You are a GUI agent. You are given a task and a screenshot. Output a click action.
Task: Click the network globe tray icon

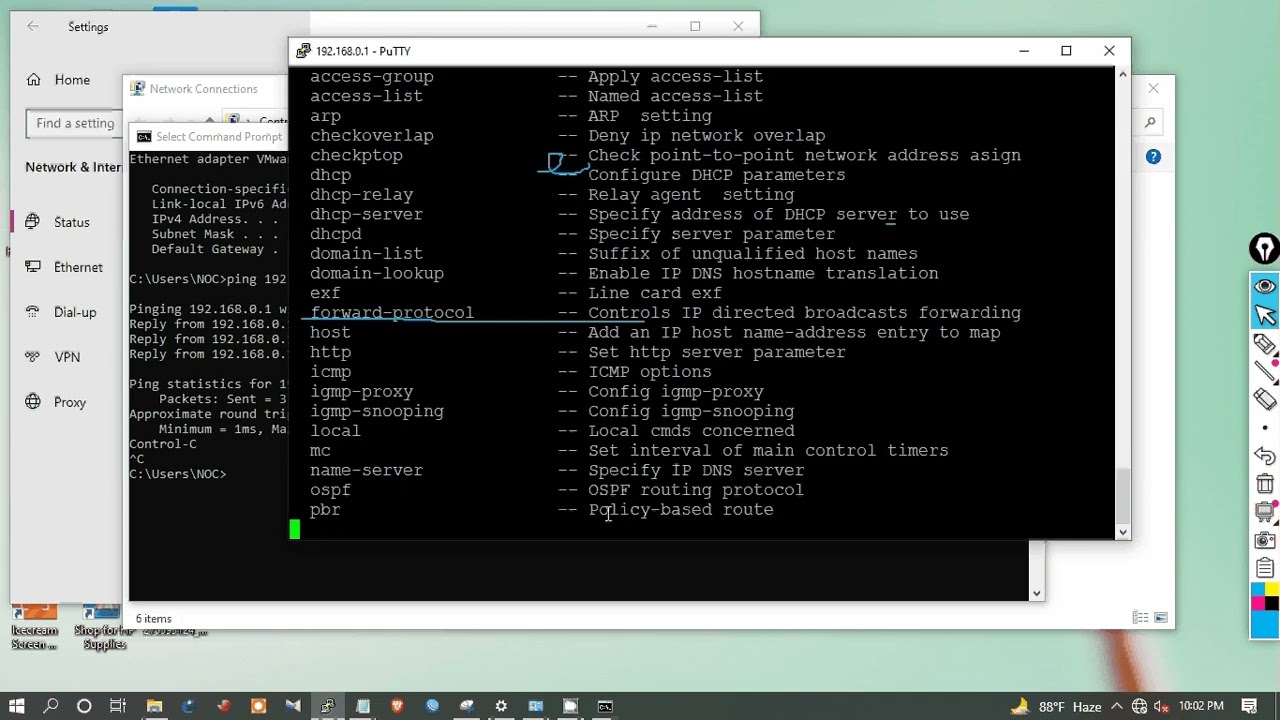click(x=1138, y=706)
